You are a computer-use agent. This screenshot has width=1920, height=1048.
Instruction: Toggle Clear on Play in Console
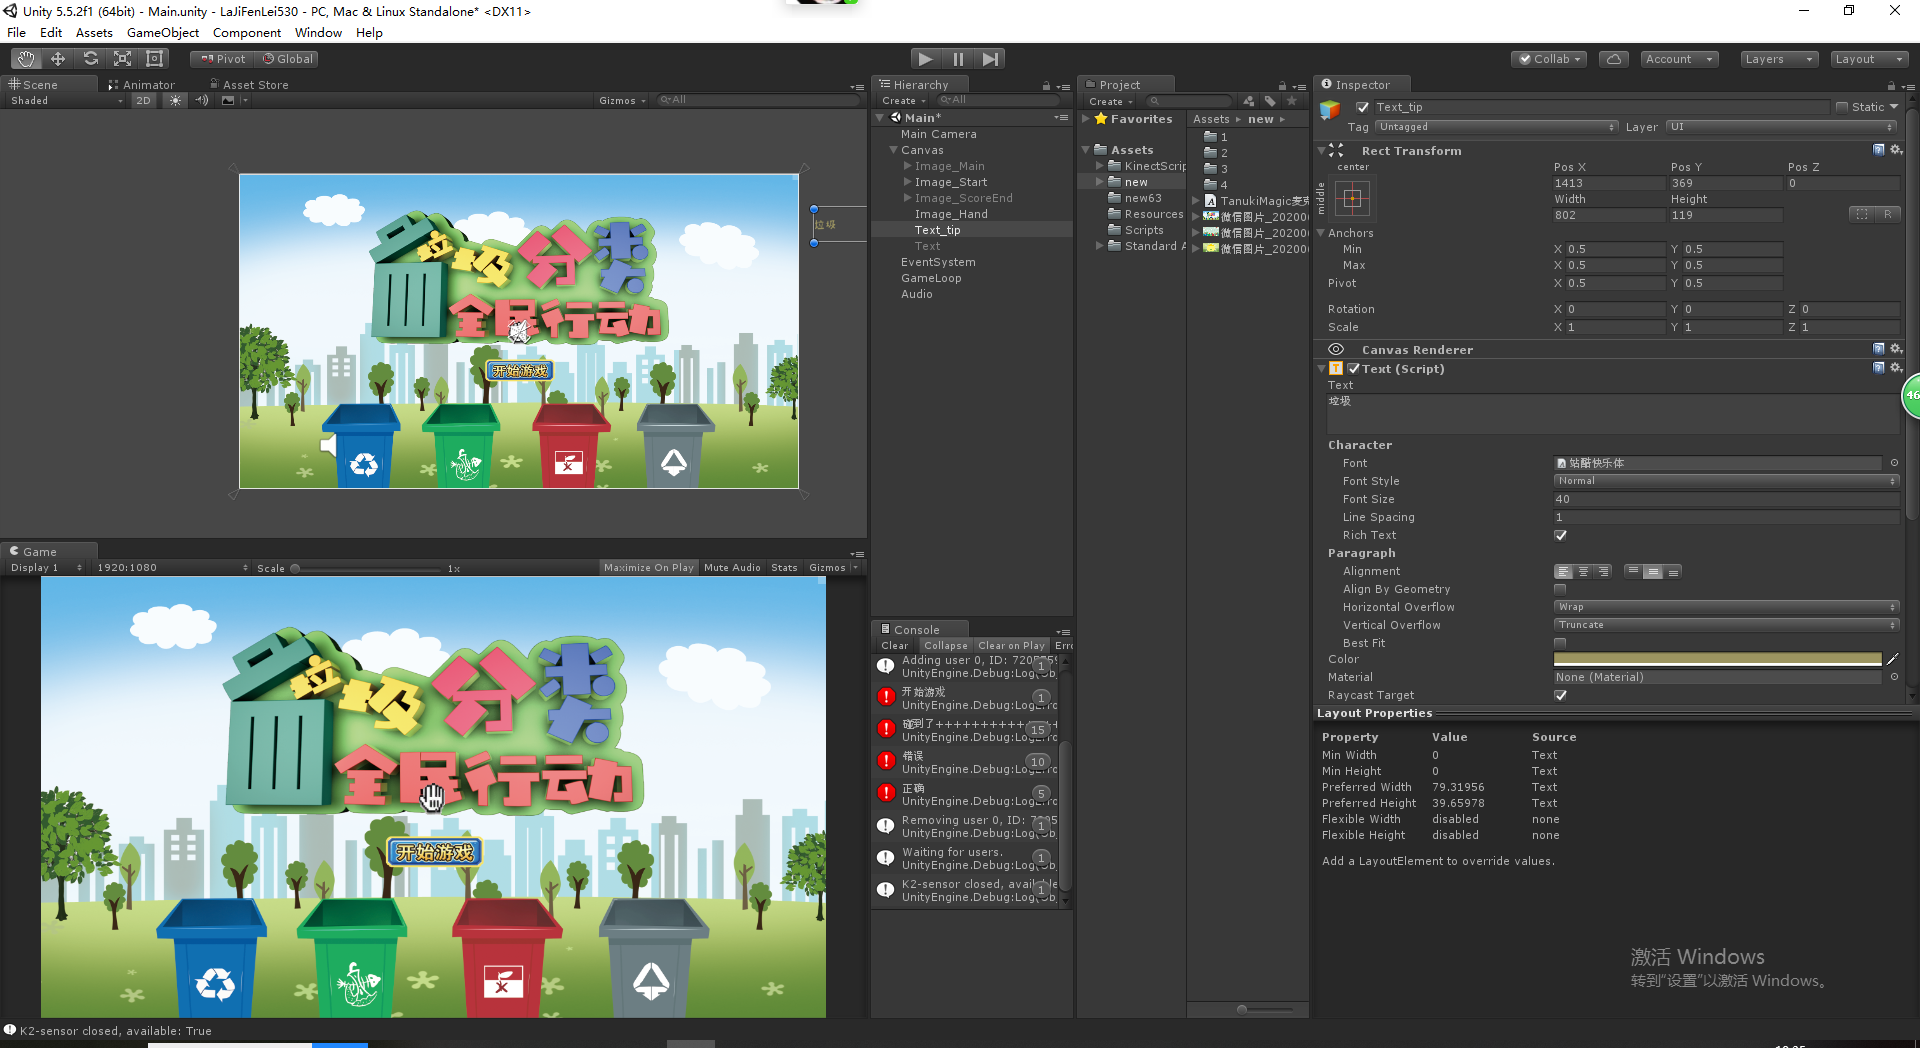[x=1011, y=646]
